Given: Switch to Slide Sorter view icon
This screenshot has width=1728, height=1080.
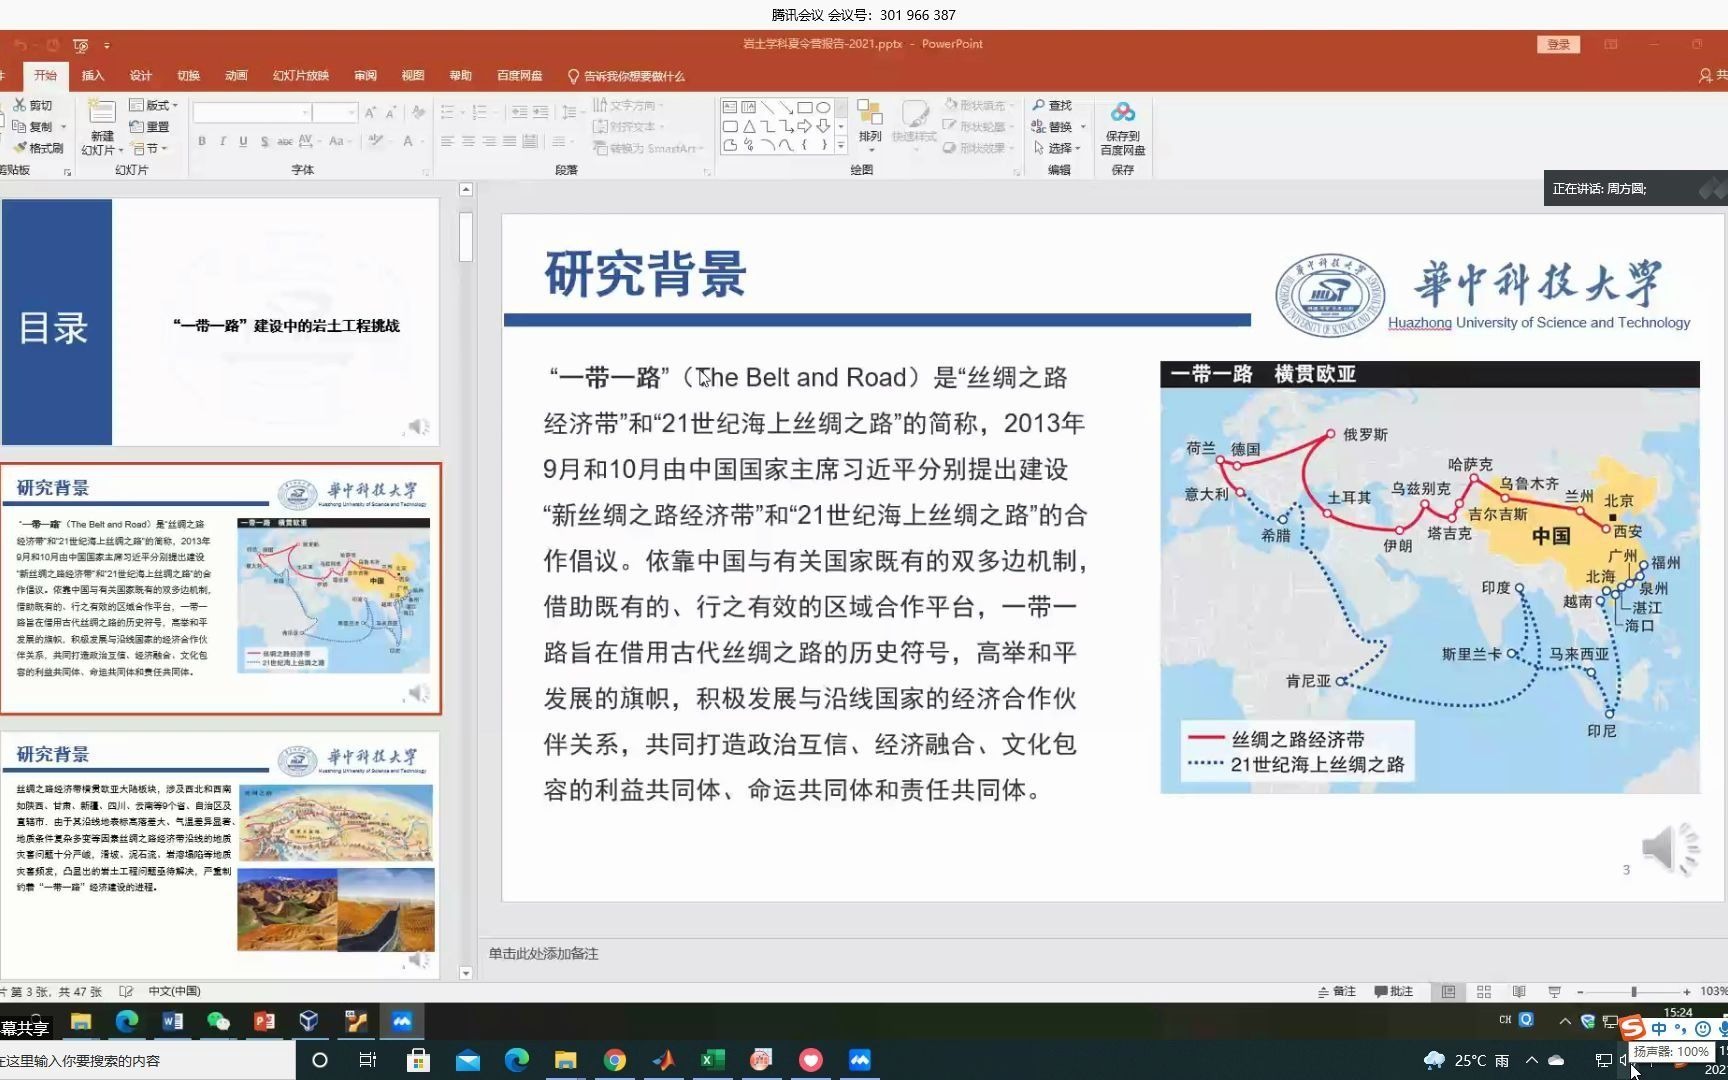Looking at the screenshot, I should click(1484, 992).
